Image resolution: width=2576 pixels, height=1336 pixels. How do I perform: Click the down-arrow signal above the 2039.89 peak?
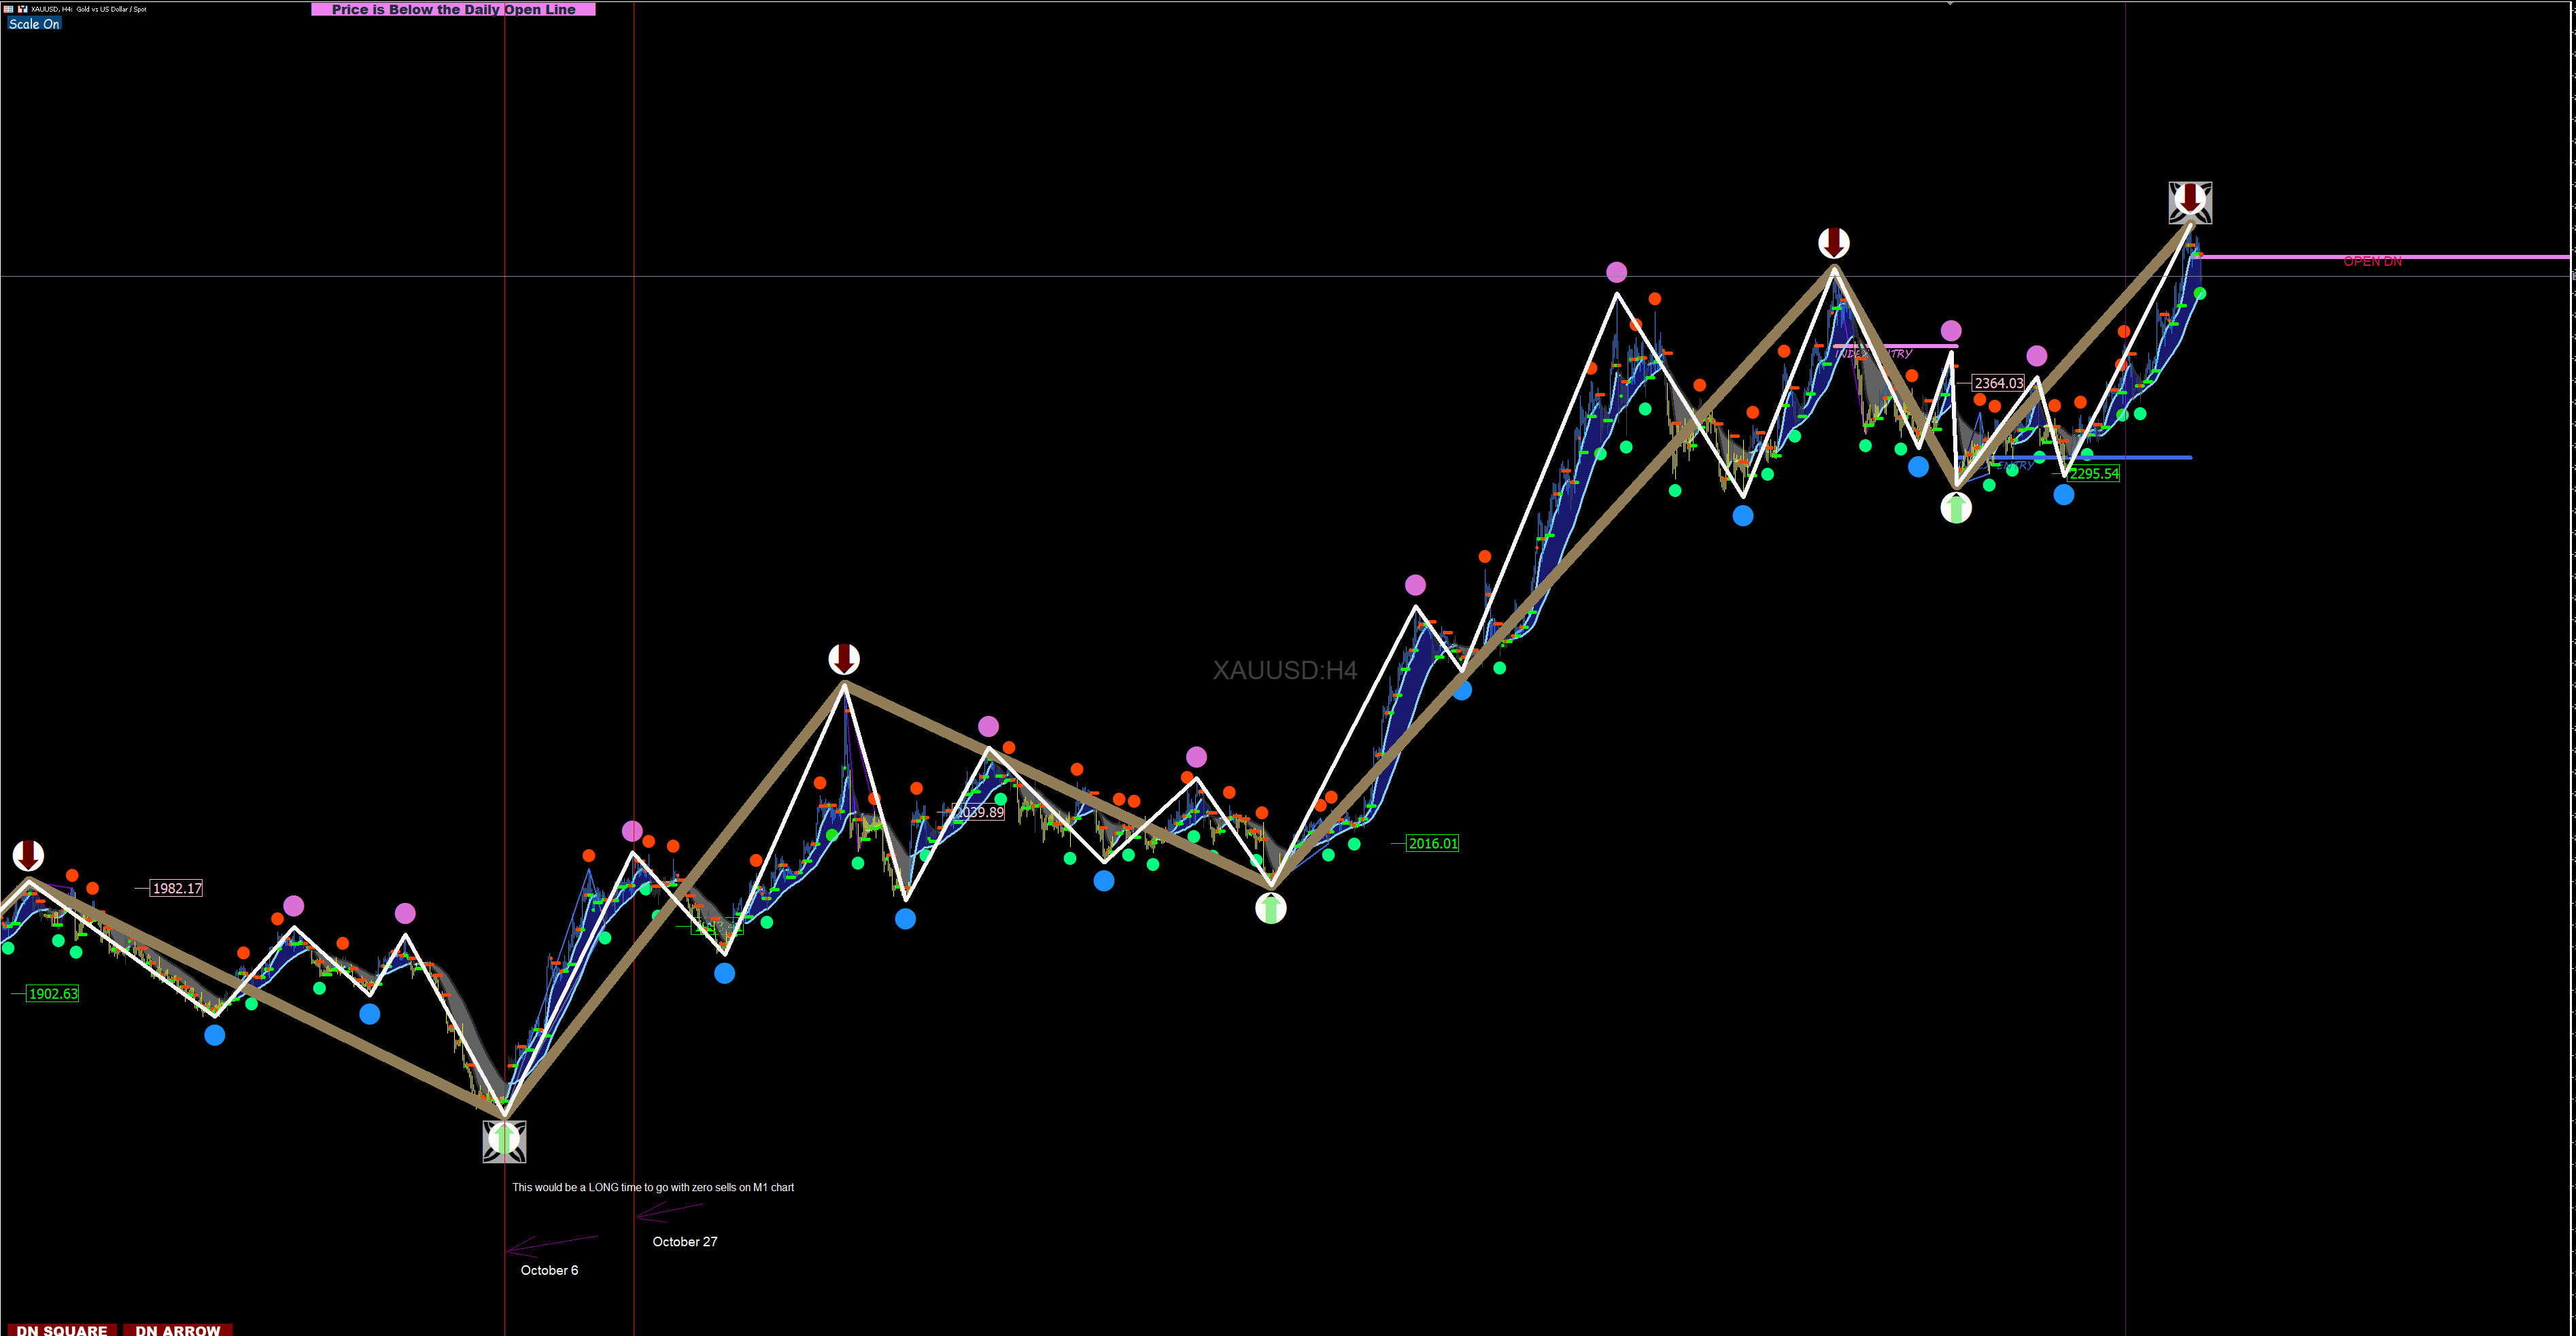(844, 659)
